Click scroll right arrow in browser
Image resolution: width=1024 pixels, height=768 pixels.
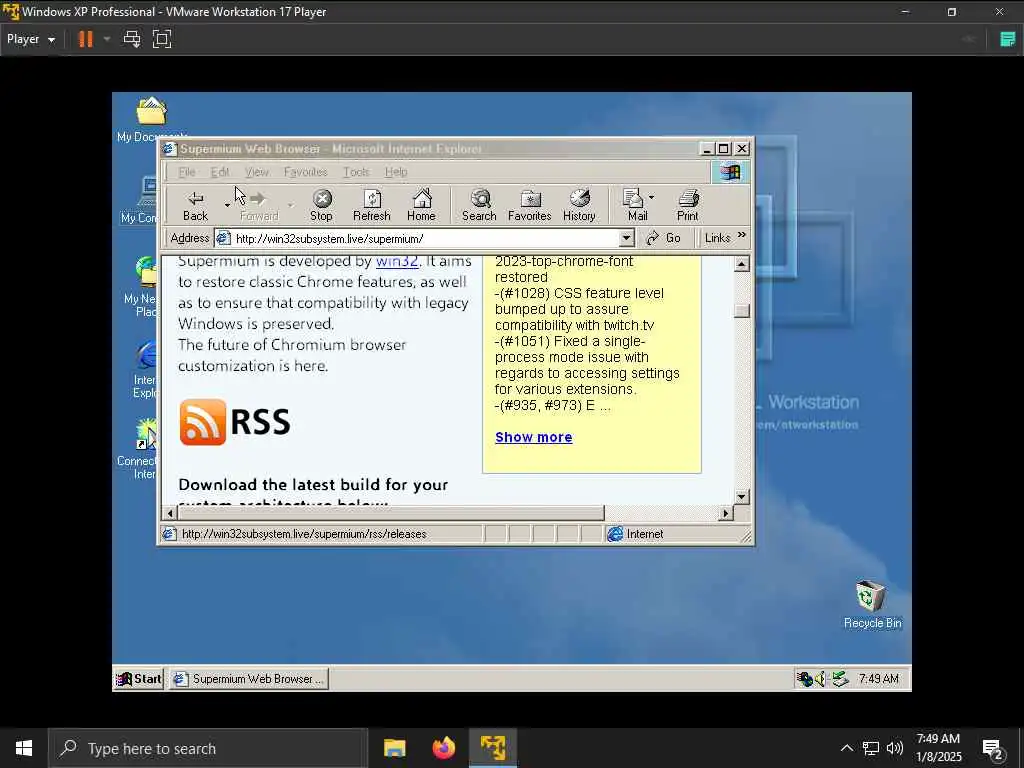pyautogui.click(x=726, y=513)
